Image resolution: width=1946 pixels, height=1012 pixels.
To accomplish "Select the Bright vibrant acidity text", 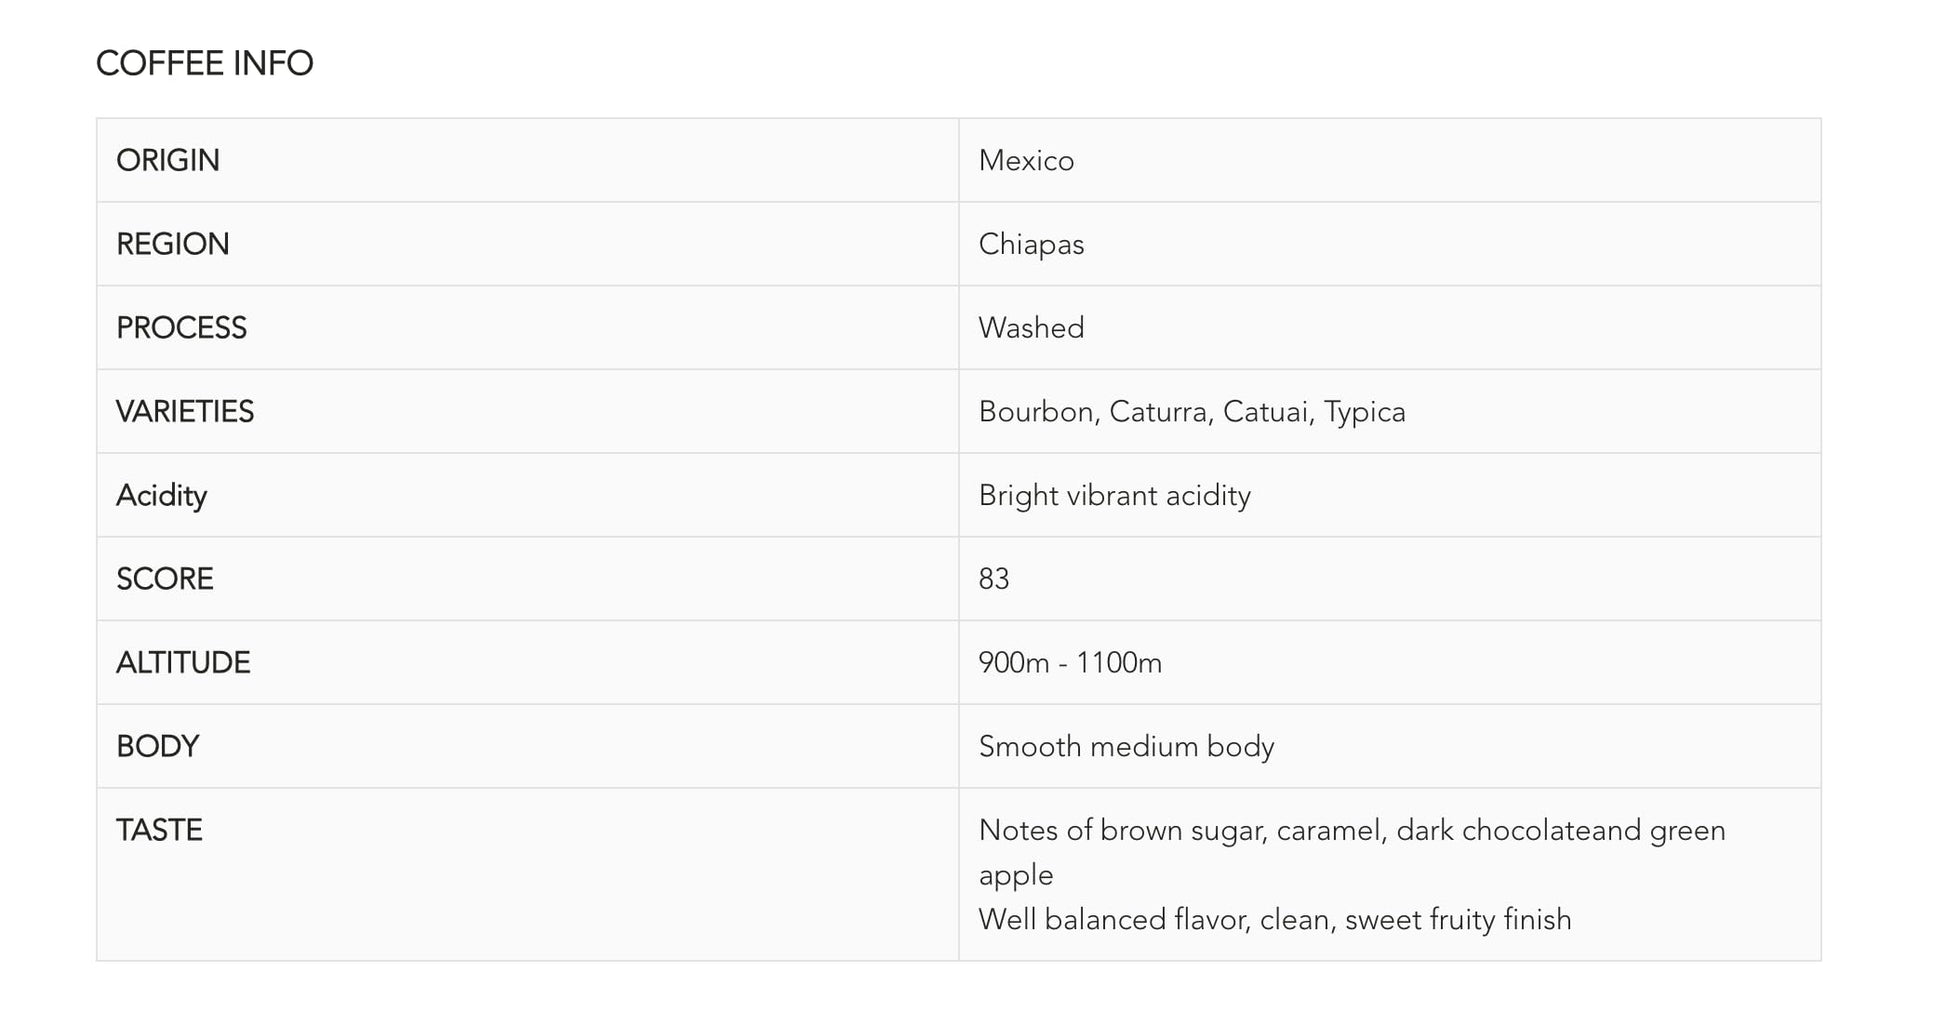I will coord(1114,495).
